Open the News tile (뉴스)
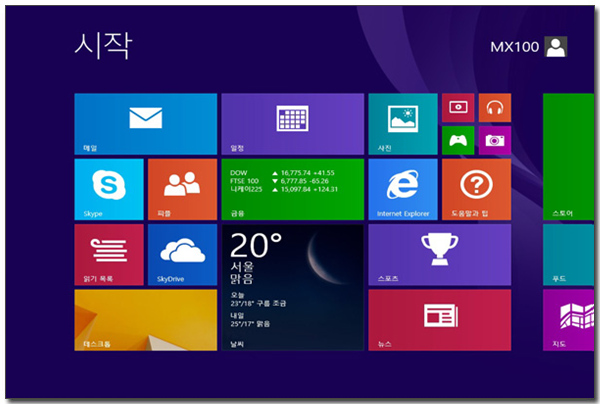 click(x=440, y=320)
